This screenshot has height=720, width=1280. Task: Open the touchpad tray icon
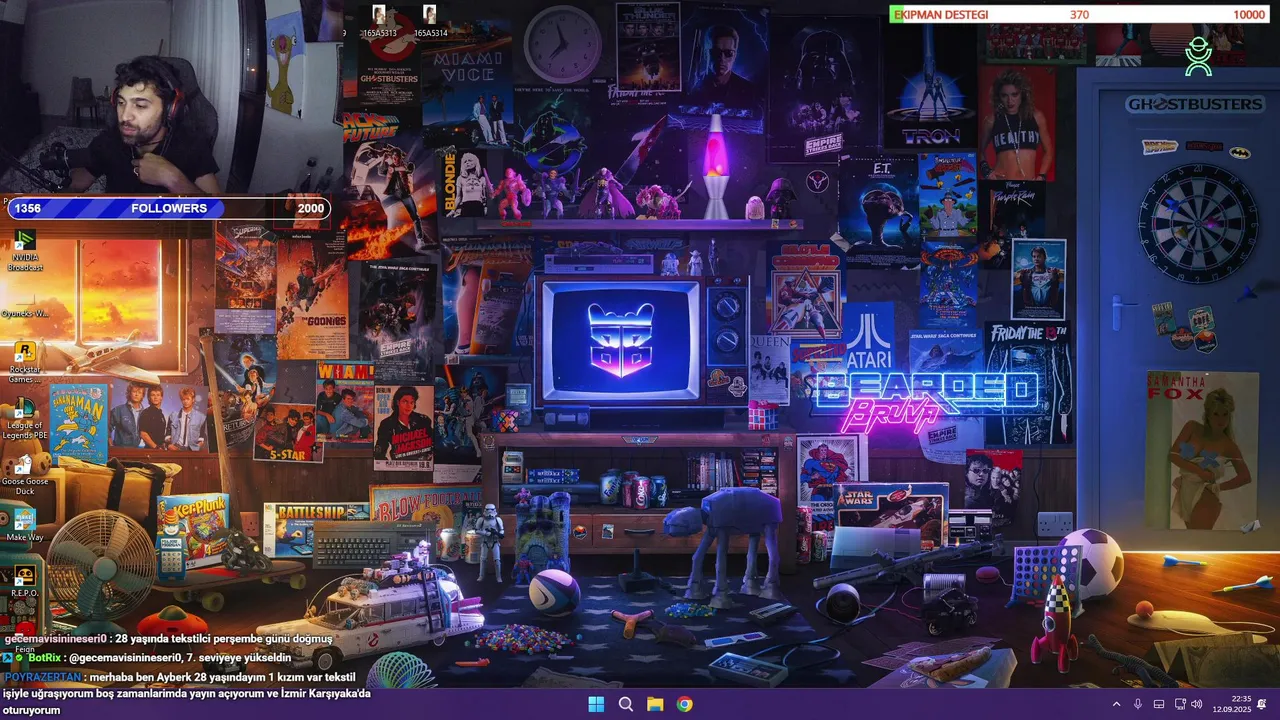pyautogui.click(x=1159, y=704)
